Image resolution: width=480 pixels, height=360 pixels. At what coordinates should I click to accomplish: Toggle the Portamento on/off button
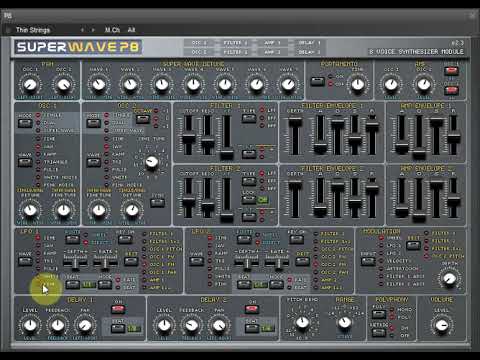tap(317, 81)
